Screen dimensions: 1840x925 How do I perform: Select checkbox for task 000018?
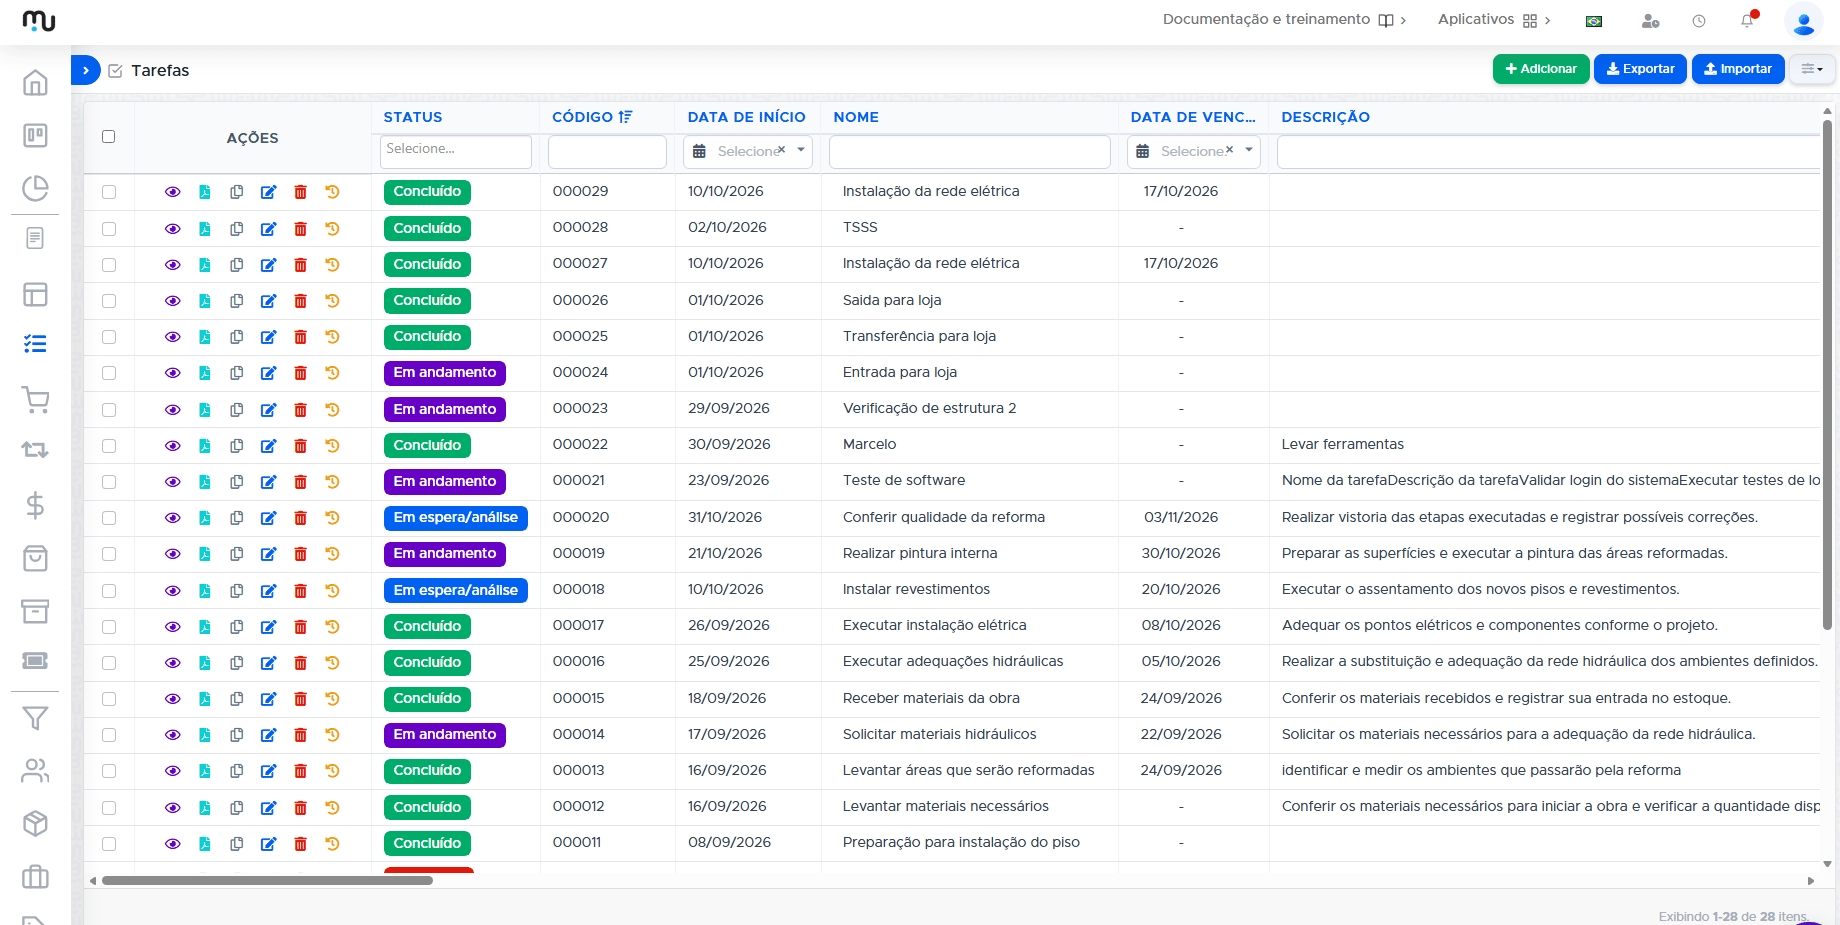tap(109, 590)
